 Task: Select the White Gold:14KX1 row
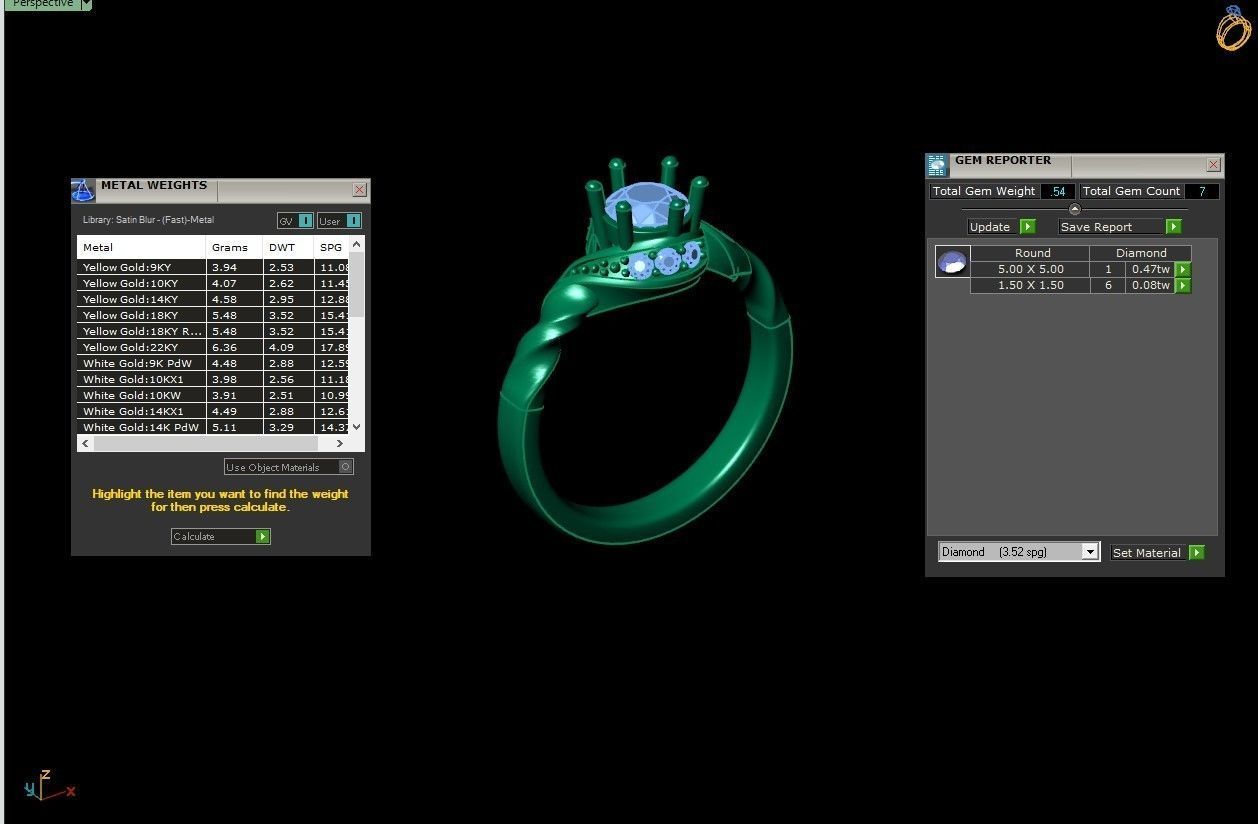(213, 411)
